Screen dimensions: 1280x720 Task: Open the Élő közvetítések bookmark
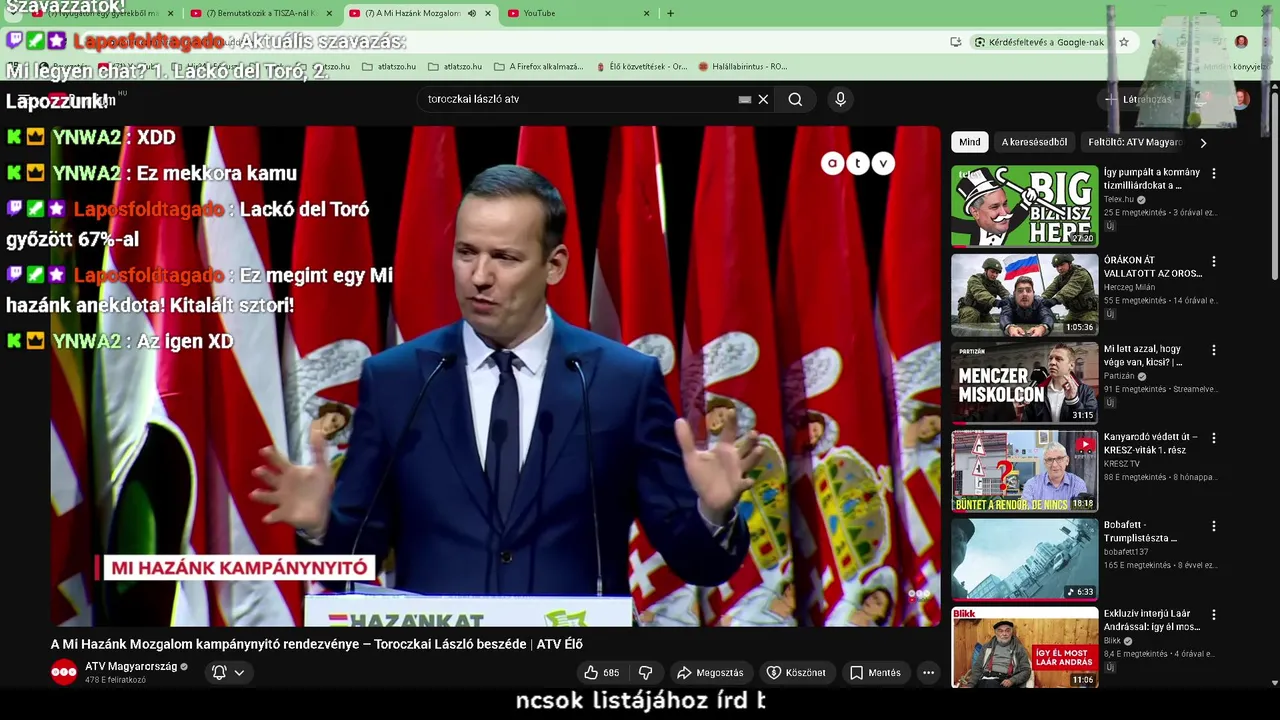pyautogui.click(x=640, y=67)
